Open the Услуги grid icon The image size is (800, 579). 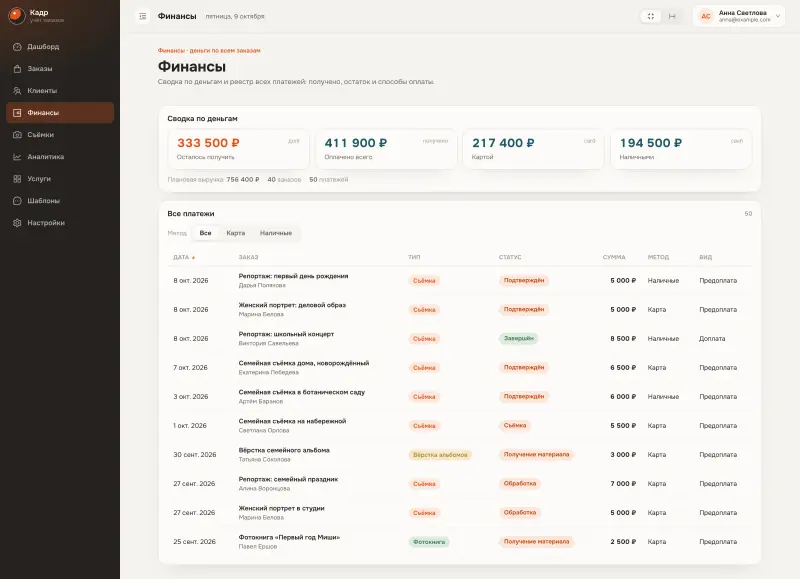pyautogui.click(x=17, y=179)
